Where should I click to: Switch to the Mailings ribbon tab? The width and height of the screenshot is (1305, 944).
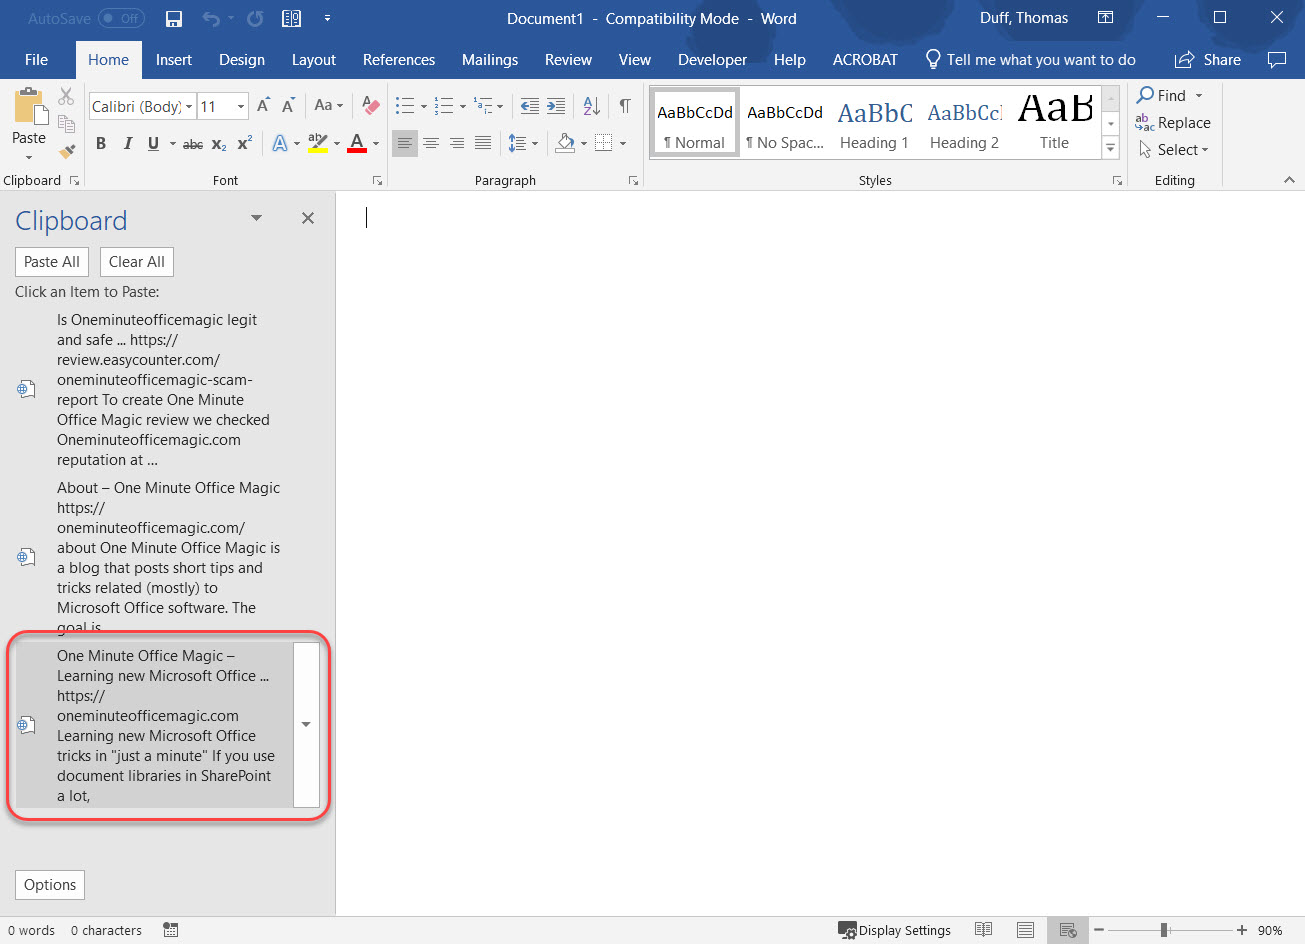(x=489, y=60)
